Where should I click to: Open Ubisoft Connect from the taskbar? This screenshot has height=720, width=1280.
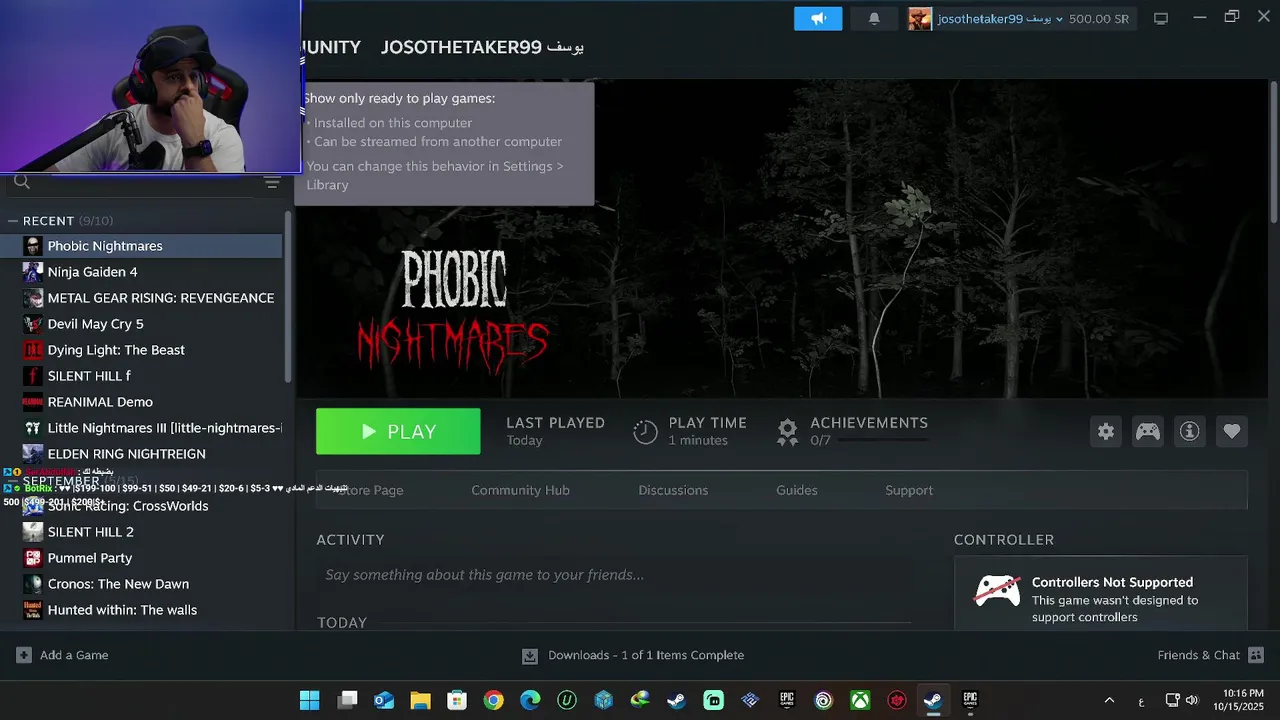[x=823, y=700]
